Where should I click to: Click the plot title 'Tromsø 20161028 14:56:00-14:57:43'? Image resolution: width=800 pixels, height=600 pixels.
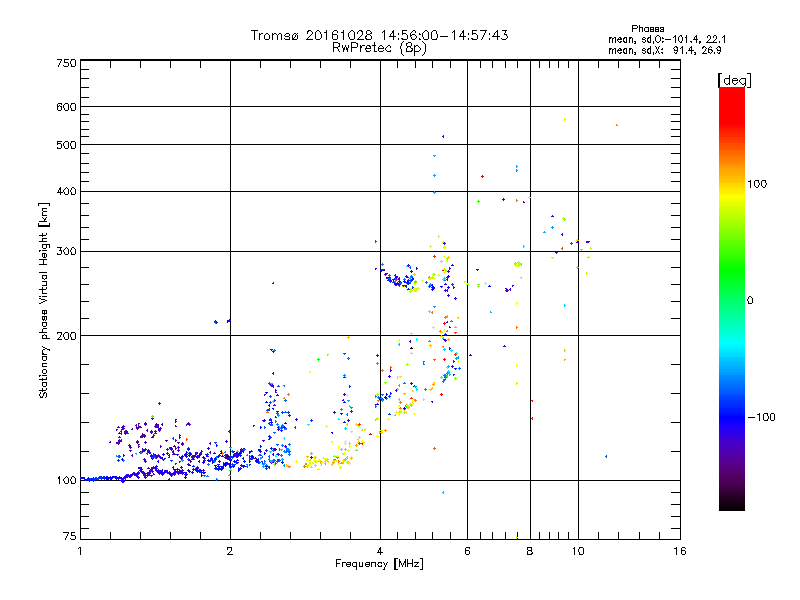point(379,35)
